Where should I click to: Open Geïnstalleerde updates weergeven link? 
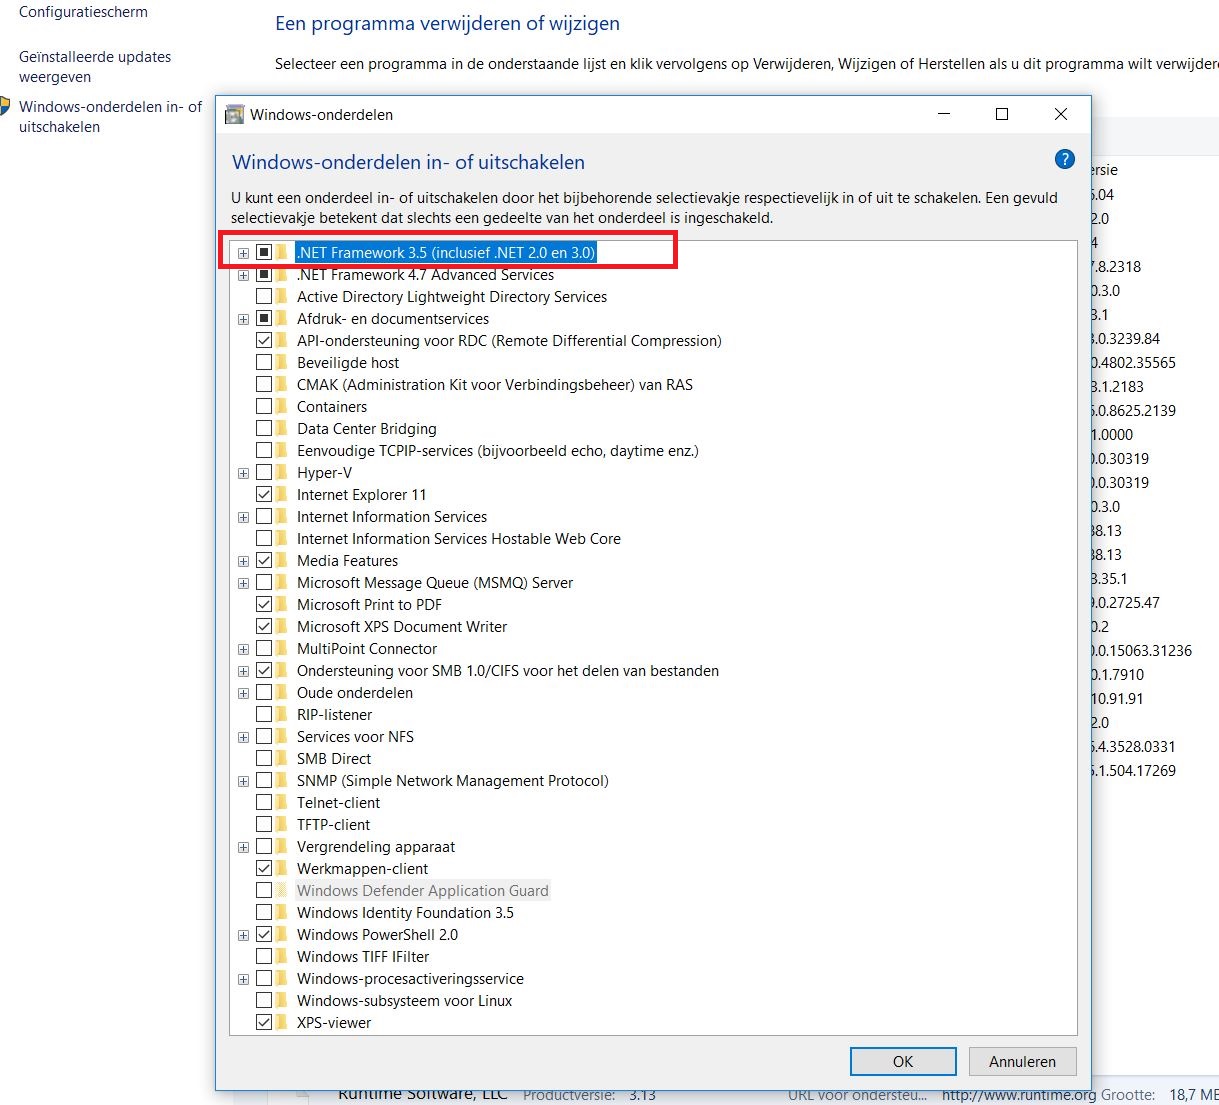[x=95, y=67]
